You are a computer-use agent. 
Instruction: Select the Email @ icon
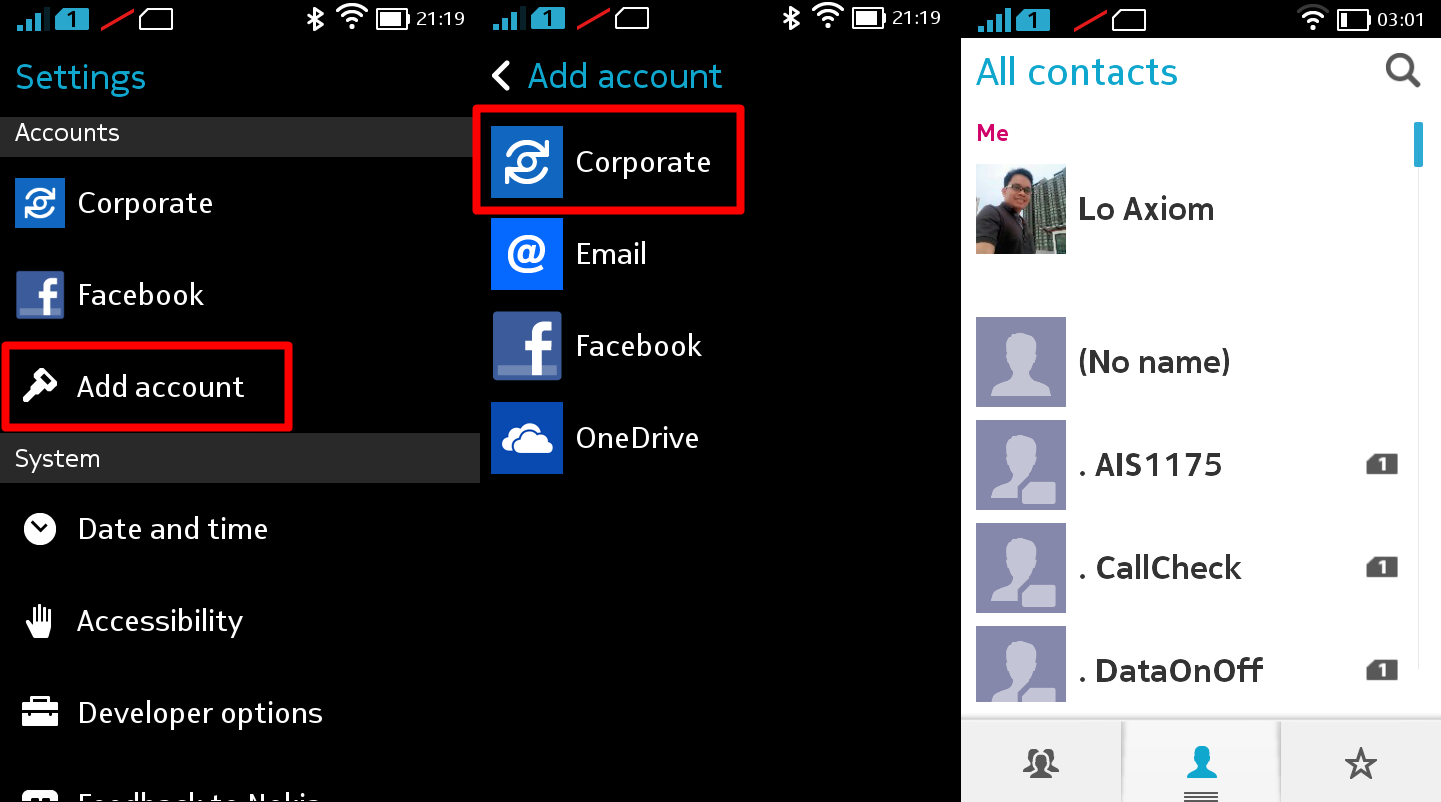point(527,254)
